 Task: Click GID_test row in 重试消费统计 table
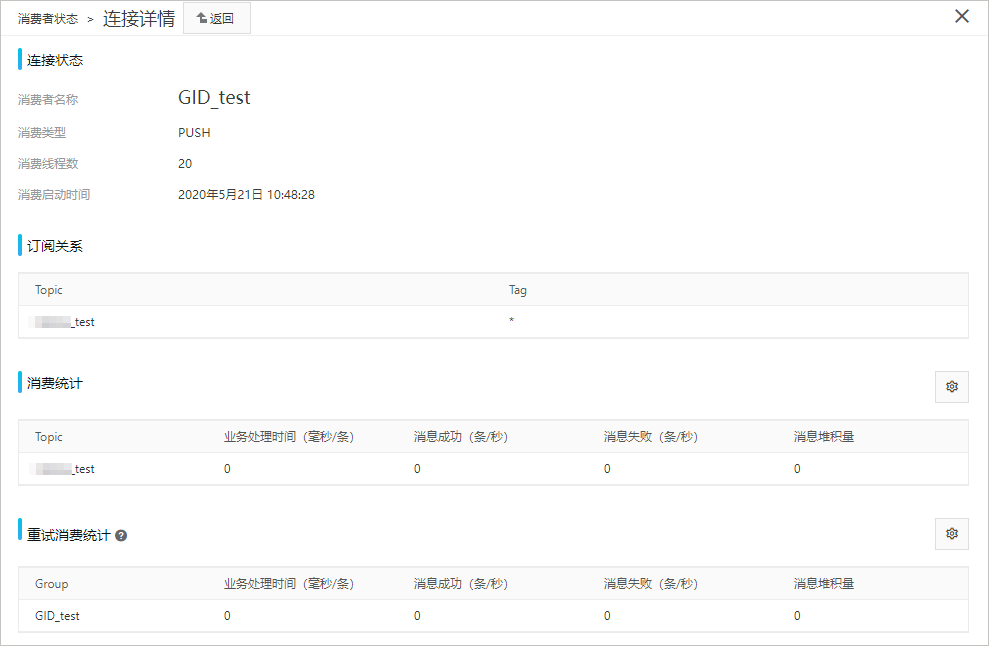coord(493,616)
